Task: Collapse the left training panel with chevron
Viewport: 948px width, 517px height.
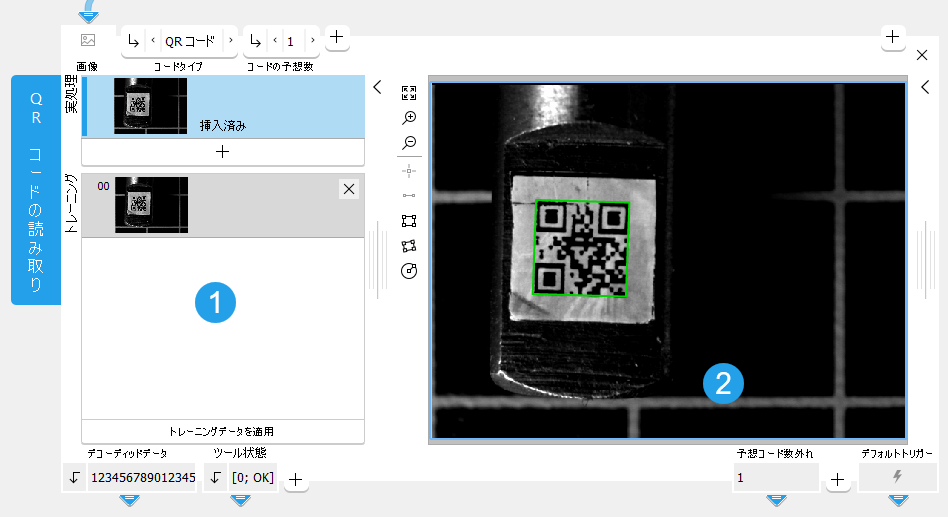Action: (377, 88)
